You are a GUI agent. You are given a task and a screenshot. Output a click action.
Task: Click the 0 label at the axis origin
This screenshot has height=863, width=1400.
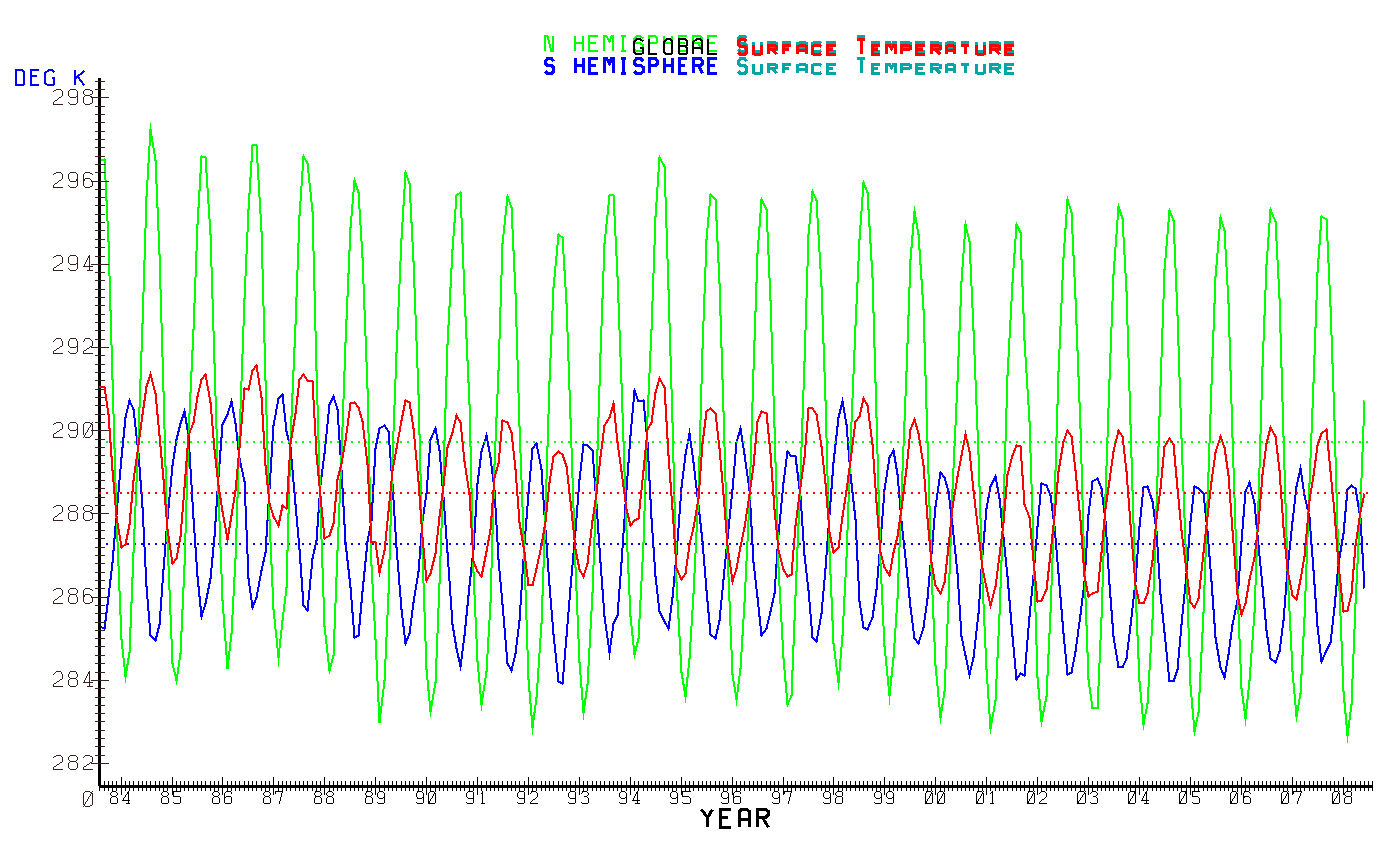pos(88,799)
